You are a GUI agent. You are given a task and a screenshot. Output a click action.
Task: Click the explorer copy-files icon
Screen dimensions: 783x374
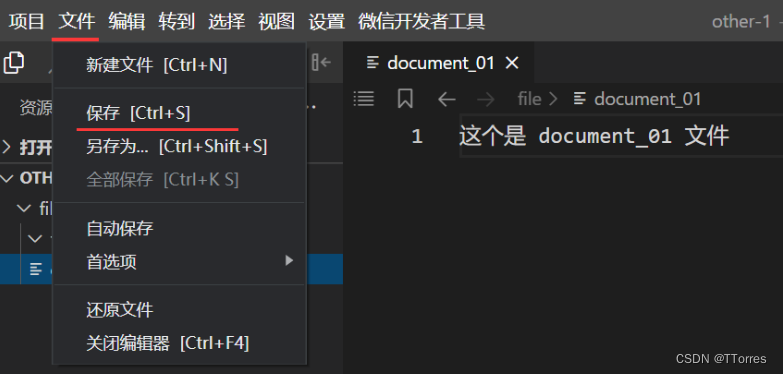14,62
